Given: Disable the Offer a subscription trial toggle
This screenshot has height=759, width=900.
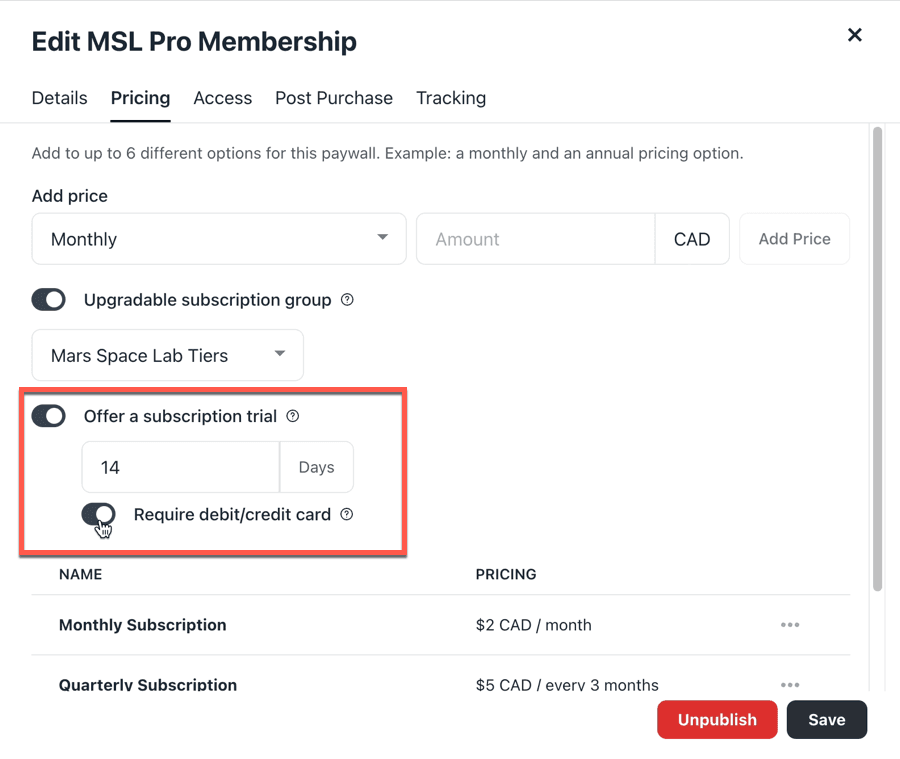Looking at the screenshot, I should tap(49, 416).
